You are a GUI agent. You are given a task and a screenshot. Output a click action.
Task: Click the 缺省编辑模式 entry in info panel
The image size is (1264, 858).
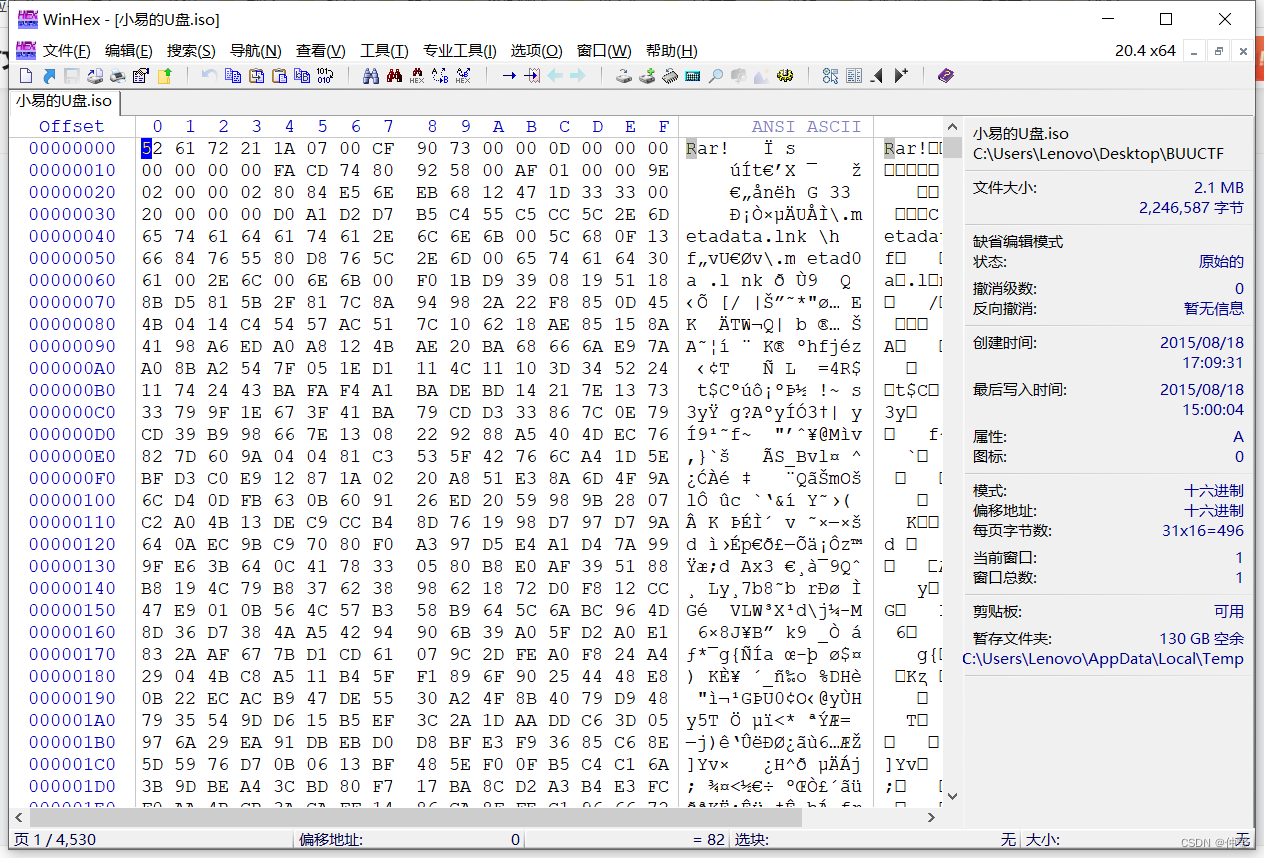point(1018,242)
